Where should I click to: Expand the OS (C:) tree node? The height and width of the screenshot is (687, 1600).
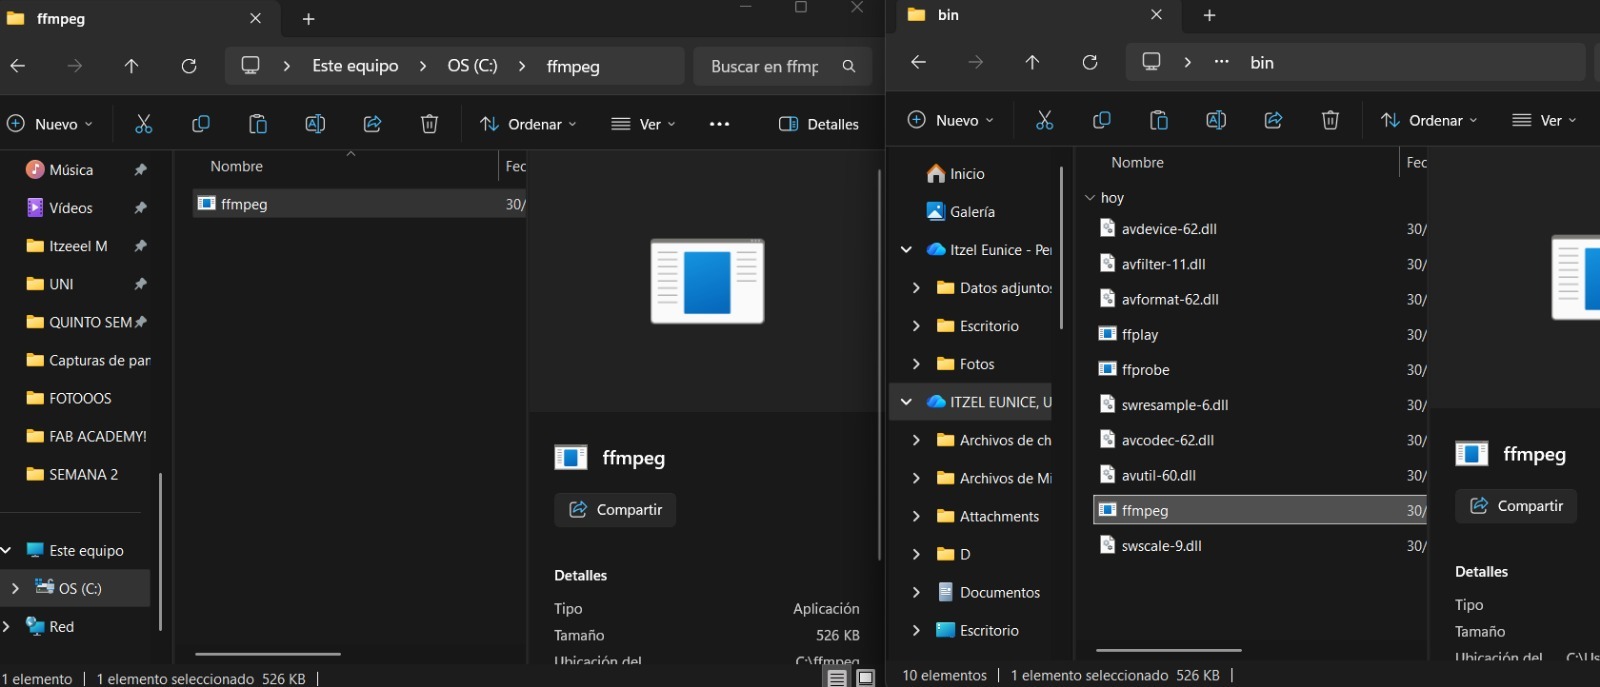[15, 588]
